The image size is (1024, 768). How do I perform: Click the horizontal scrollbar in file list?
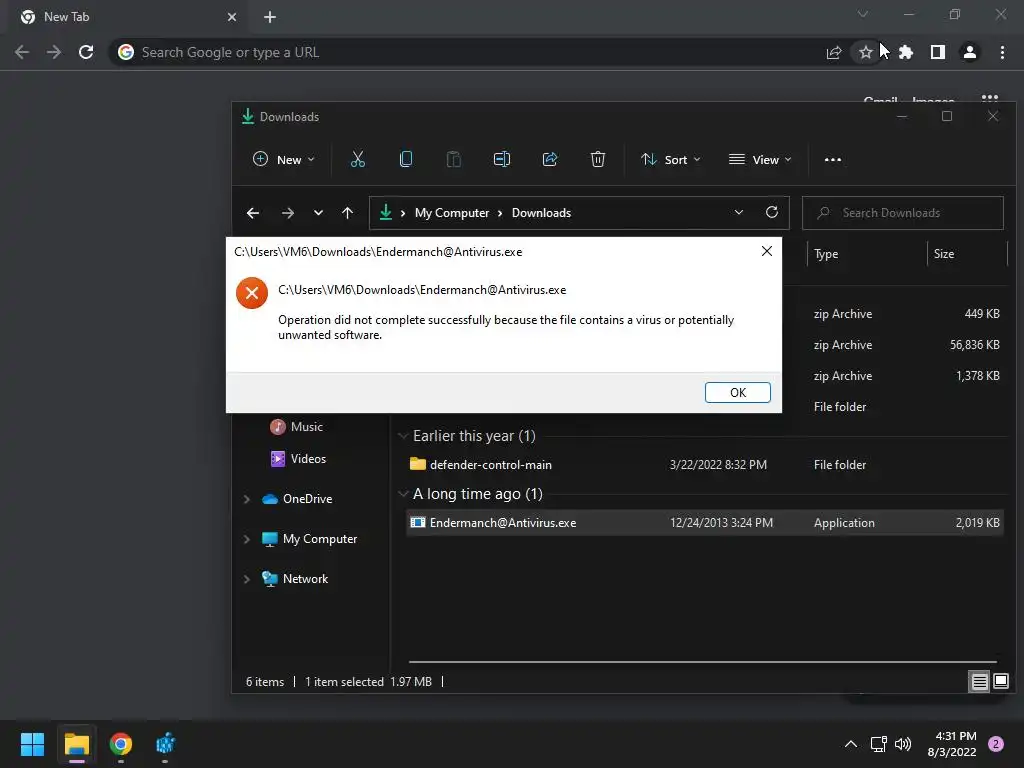(703, 662)
